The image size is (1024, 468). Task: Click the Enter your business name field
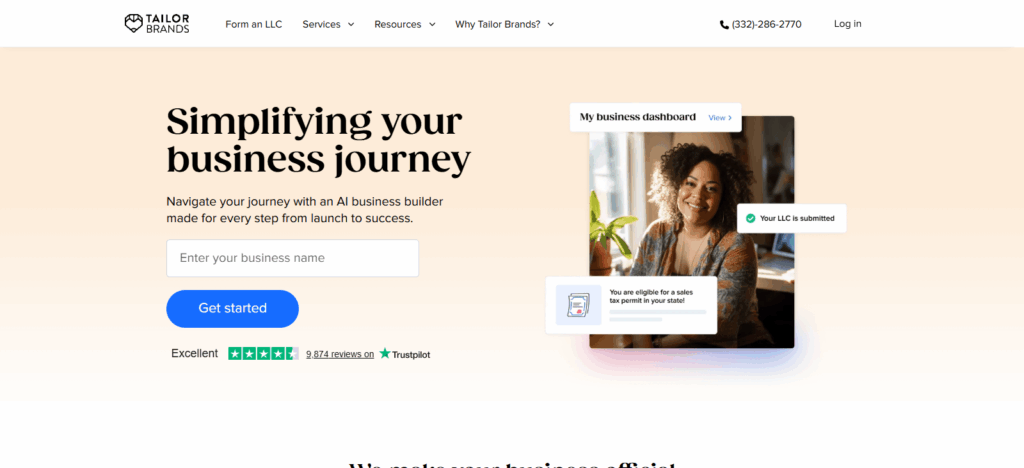click(x=293, y=258)
